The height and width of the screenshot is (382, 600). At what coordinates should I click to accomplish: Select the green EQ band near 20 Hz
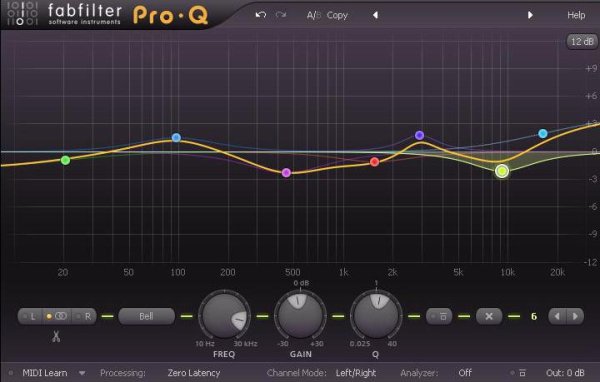(65, 160)
